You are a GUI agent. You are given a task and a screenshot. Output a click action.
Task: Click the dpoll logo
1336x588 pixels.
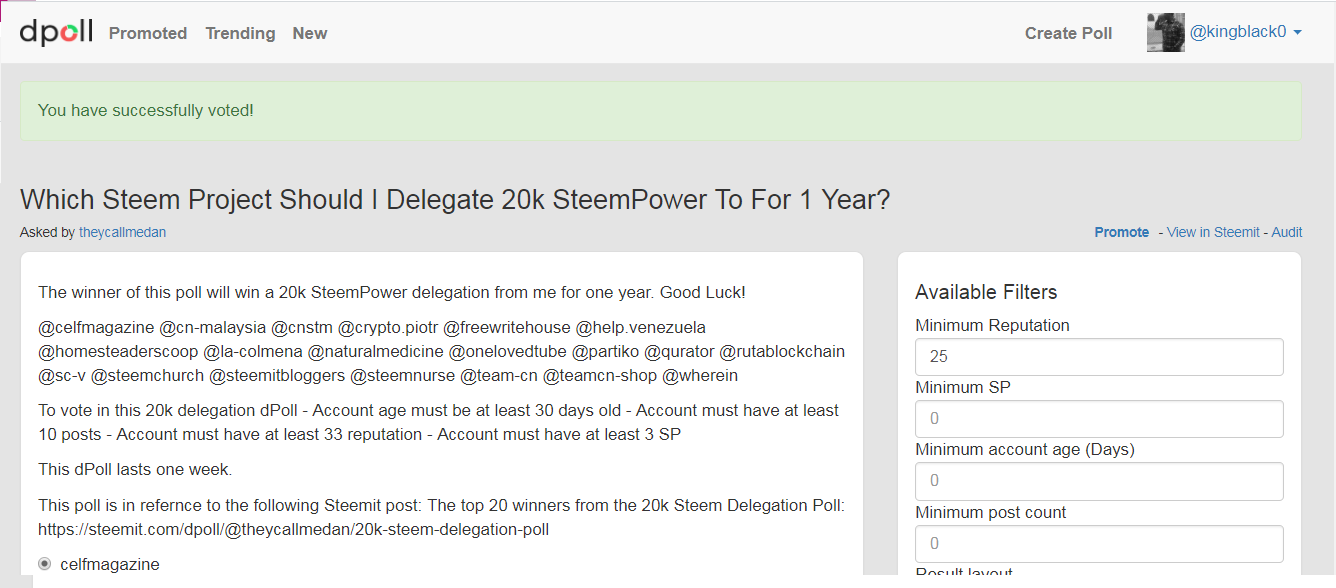[x=56, y=32]
